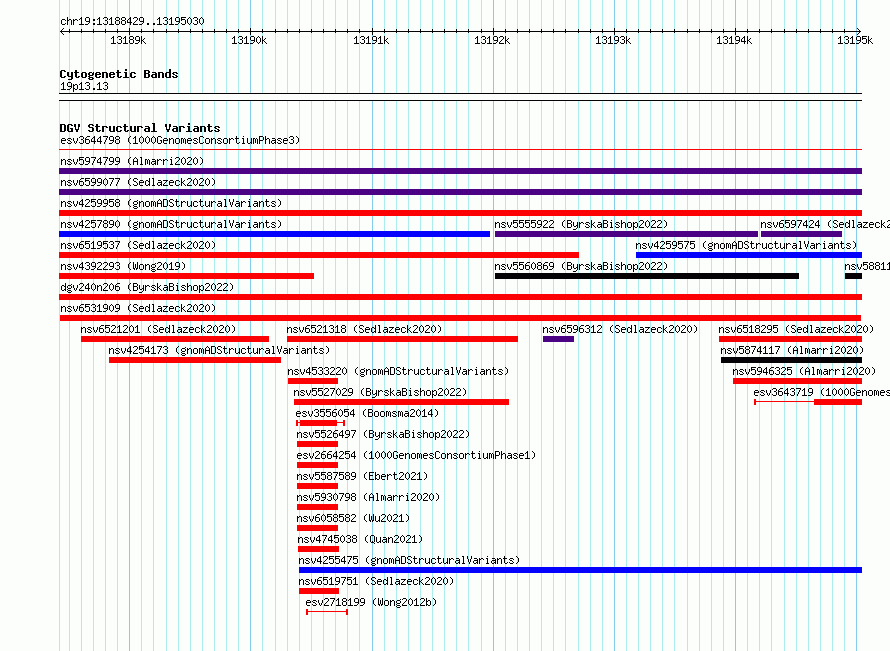Click the red feature glyph under esv3643719
The height and width of the screenshot is (651, 890).
[x=808, y=402]
